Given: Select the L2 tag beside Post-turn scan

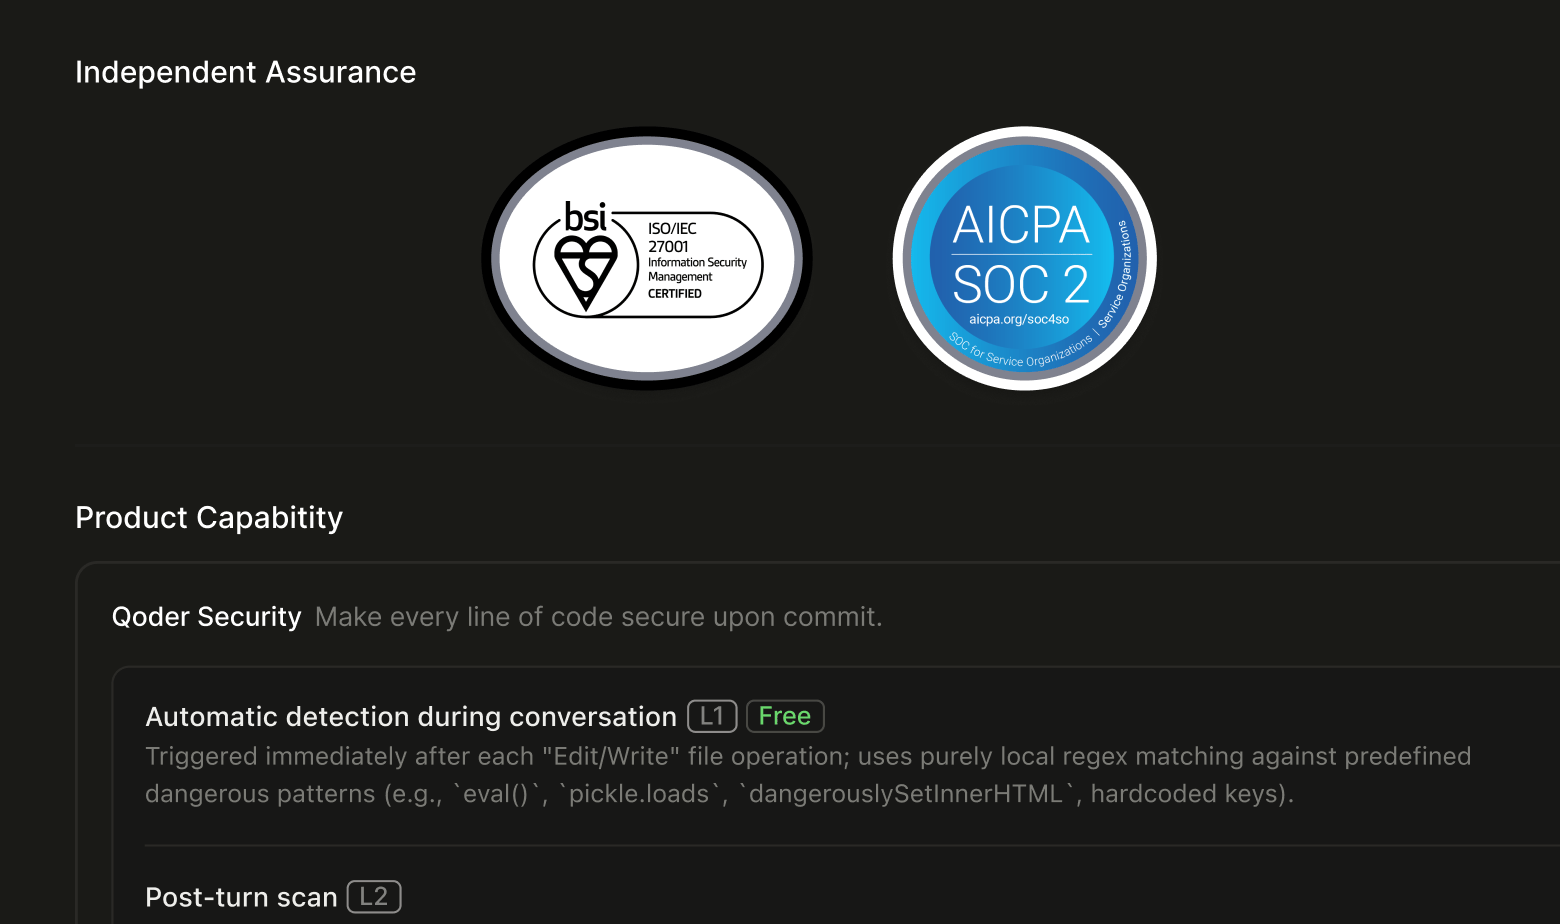Looking at the screenshot, I should pyautogui.click(x=374, y=897).
